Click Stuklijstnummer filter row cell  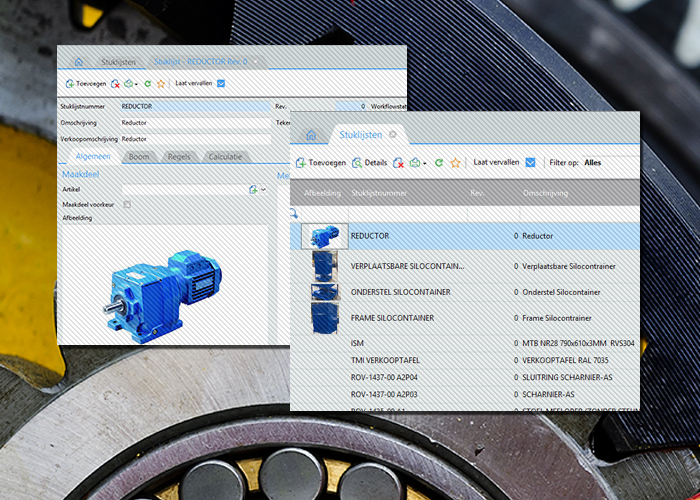(x=408, y=214)
